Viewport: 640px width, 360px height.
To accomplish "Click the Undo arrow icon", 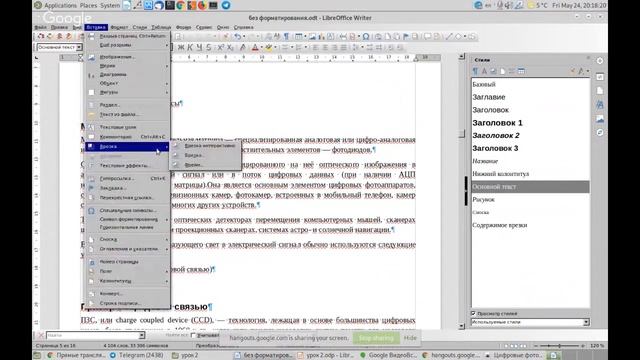I will tap(237, 37).
